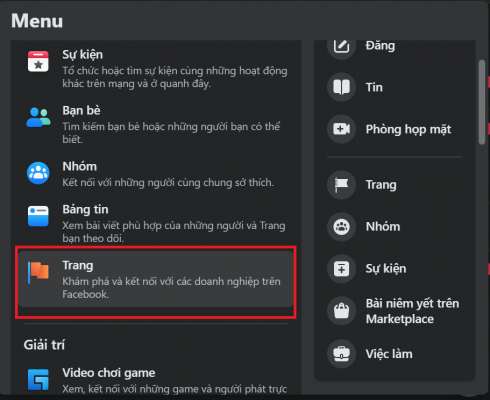
Task: Click the Tin open book icon
Action: 341,87
